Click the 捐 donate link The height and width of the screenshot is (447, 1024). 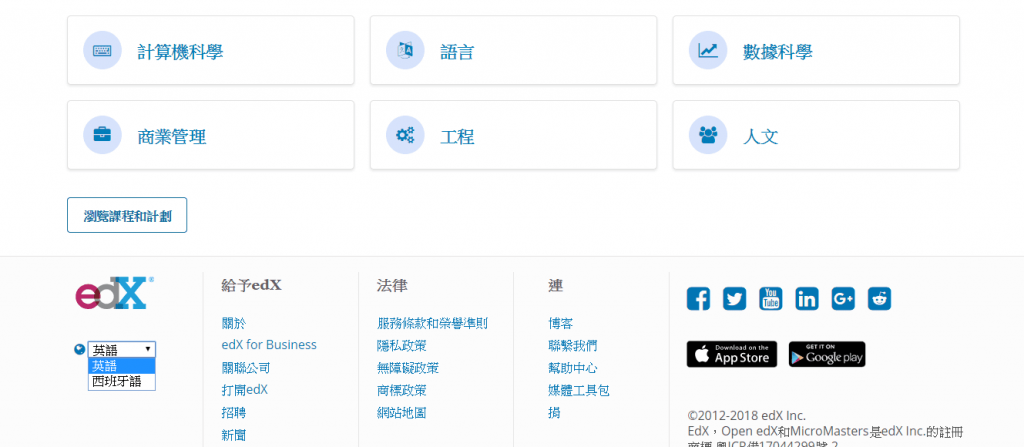[554, 412]
